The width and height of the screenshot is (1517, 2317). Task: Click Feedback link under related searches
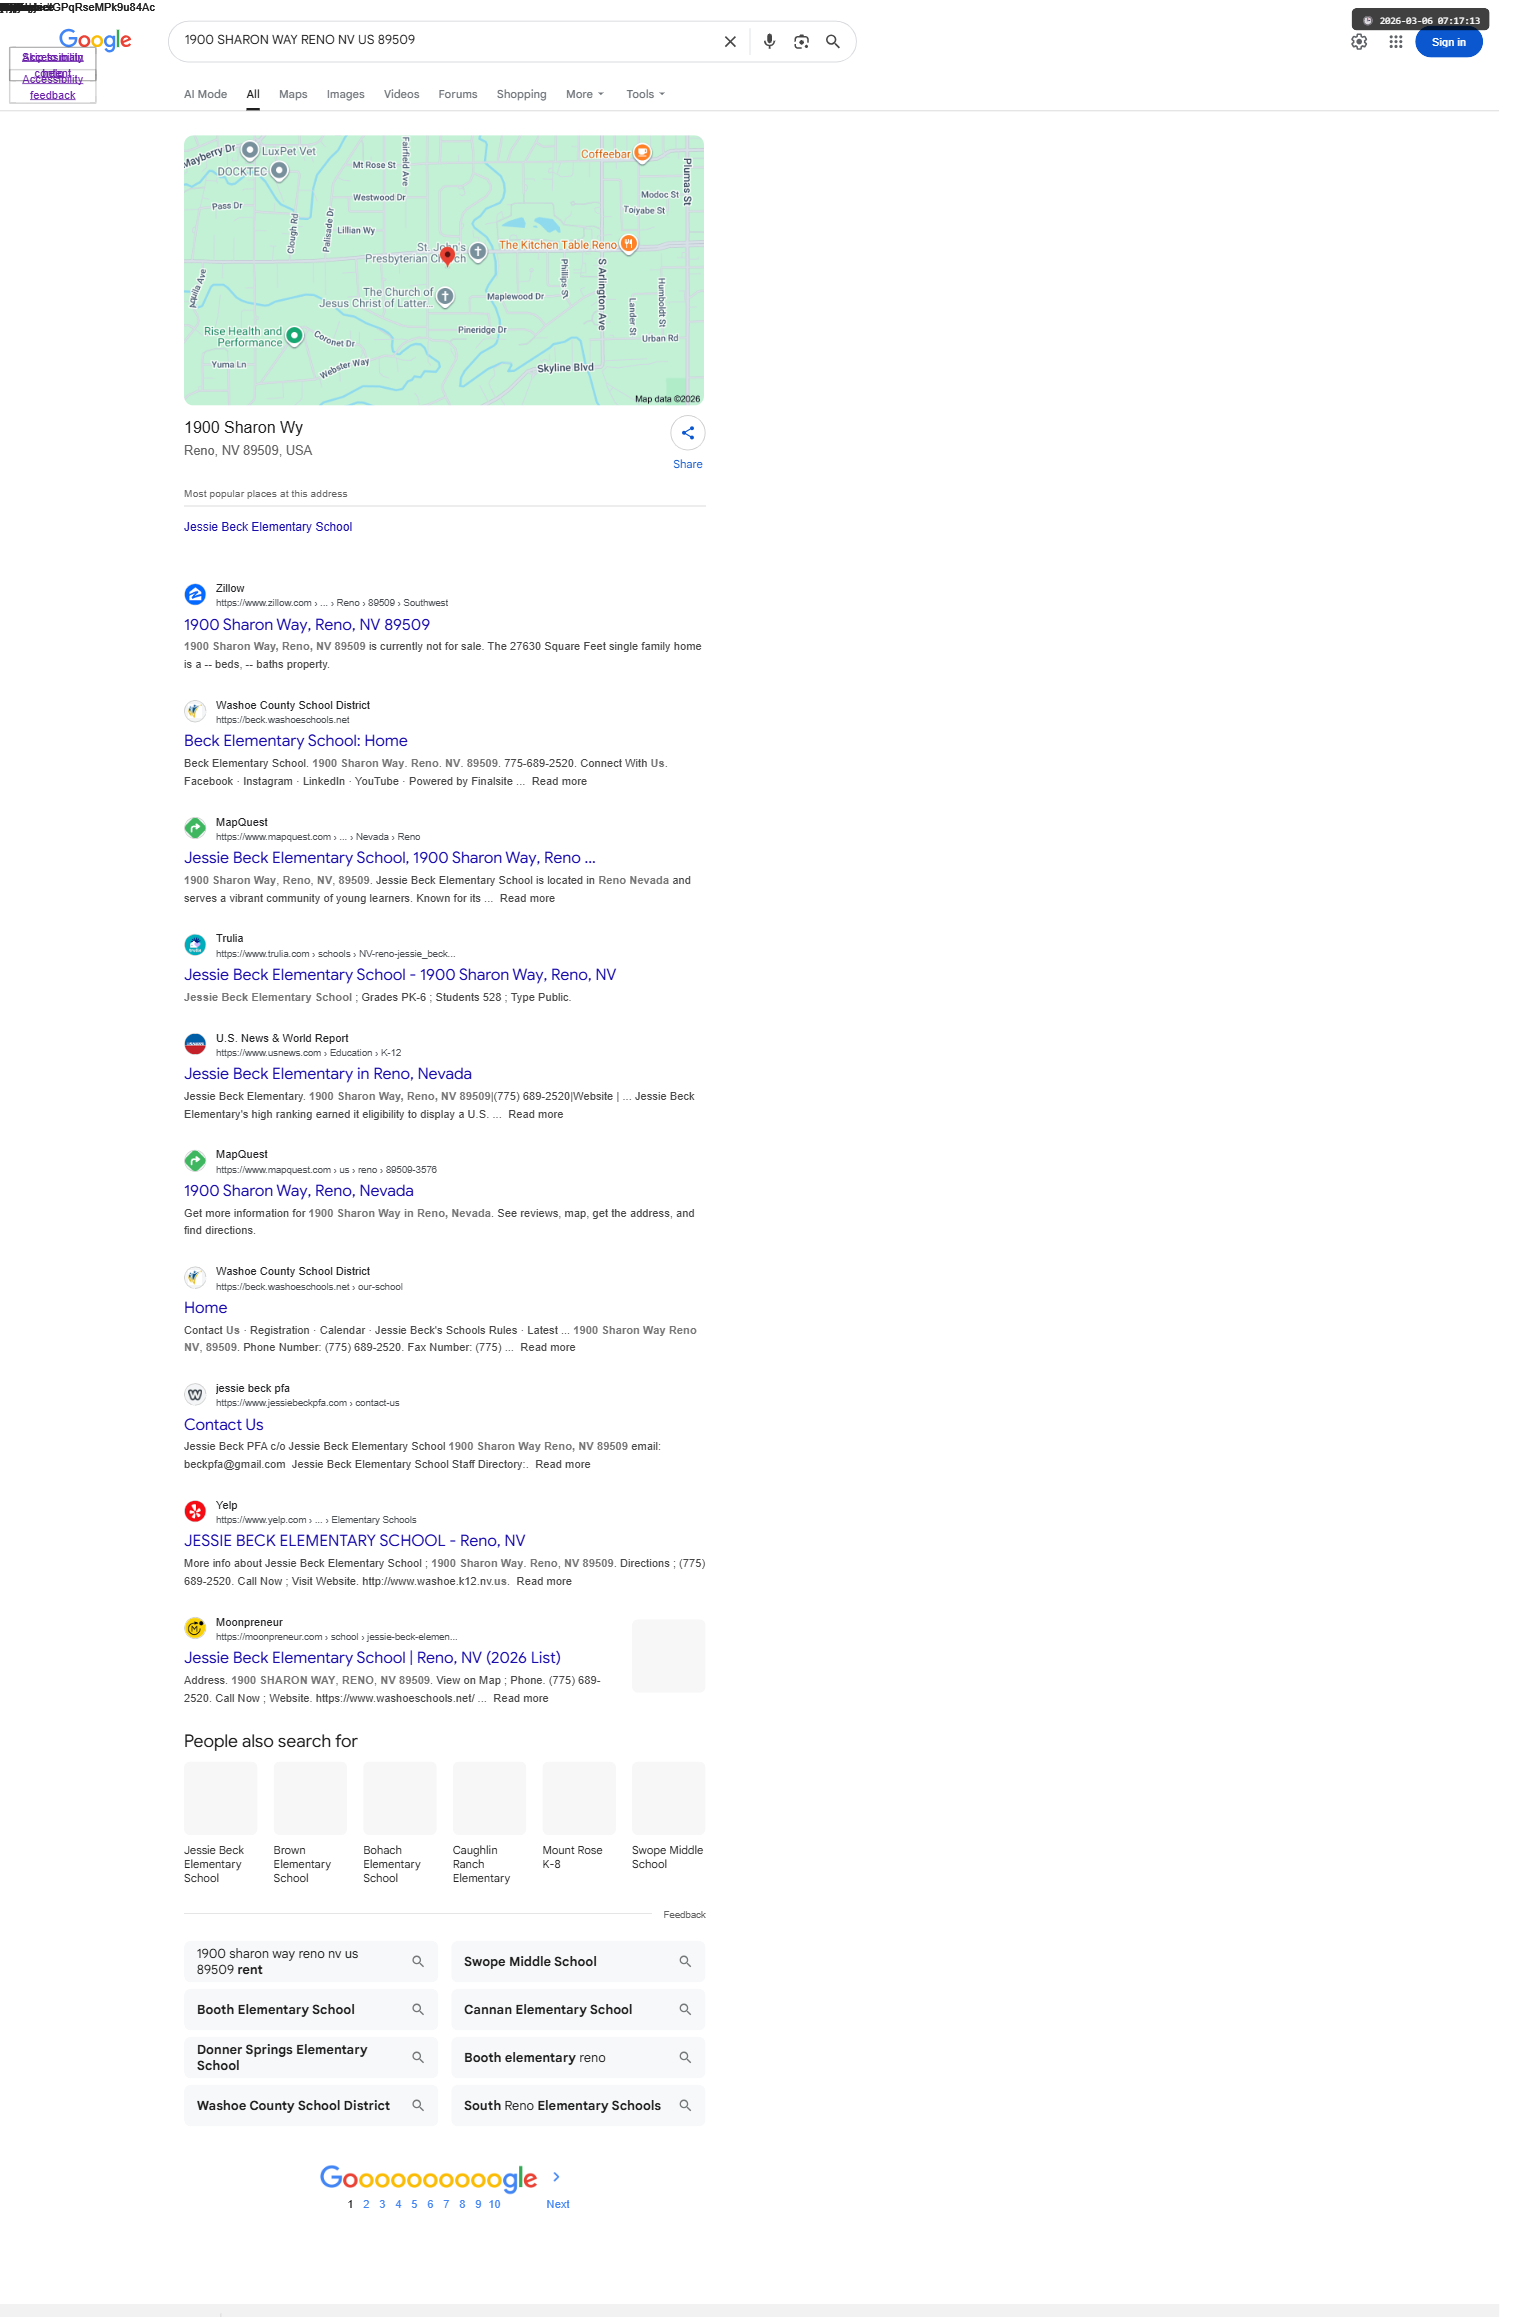coord(684,1915)
